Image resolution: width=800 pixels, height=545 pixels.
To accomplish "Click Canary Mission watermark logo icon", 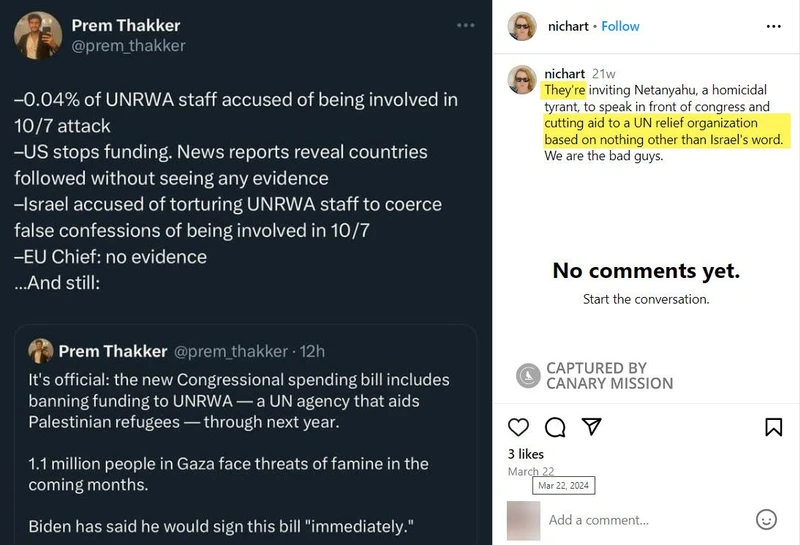I will point(528,376).
